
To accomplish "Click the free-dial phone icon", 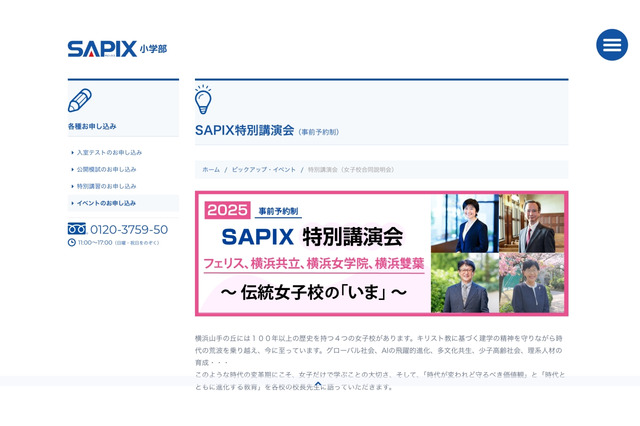I will point(77,229).
